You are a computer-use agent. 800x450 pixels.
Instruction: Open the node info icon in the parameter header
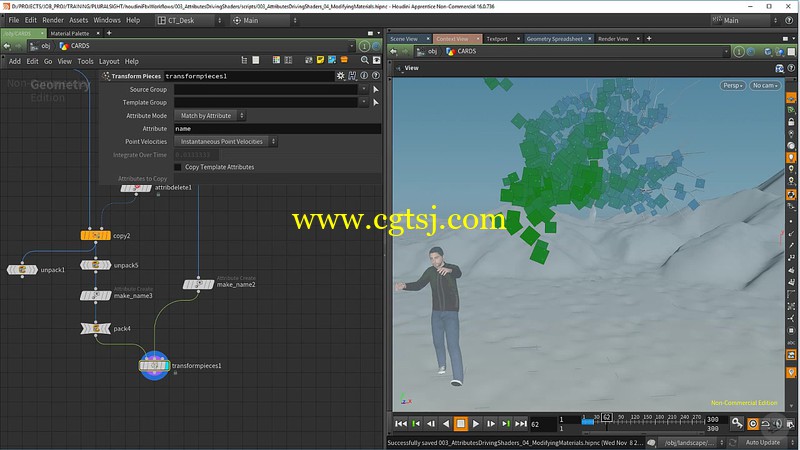(x=364, y=76)
